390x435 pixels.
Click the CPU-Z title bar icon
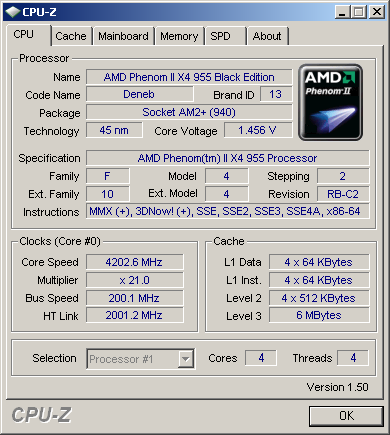13,12
